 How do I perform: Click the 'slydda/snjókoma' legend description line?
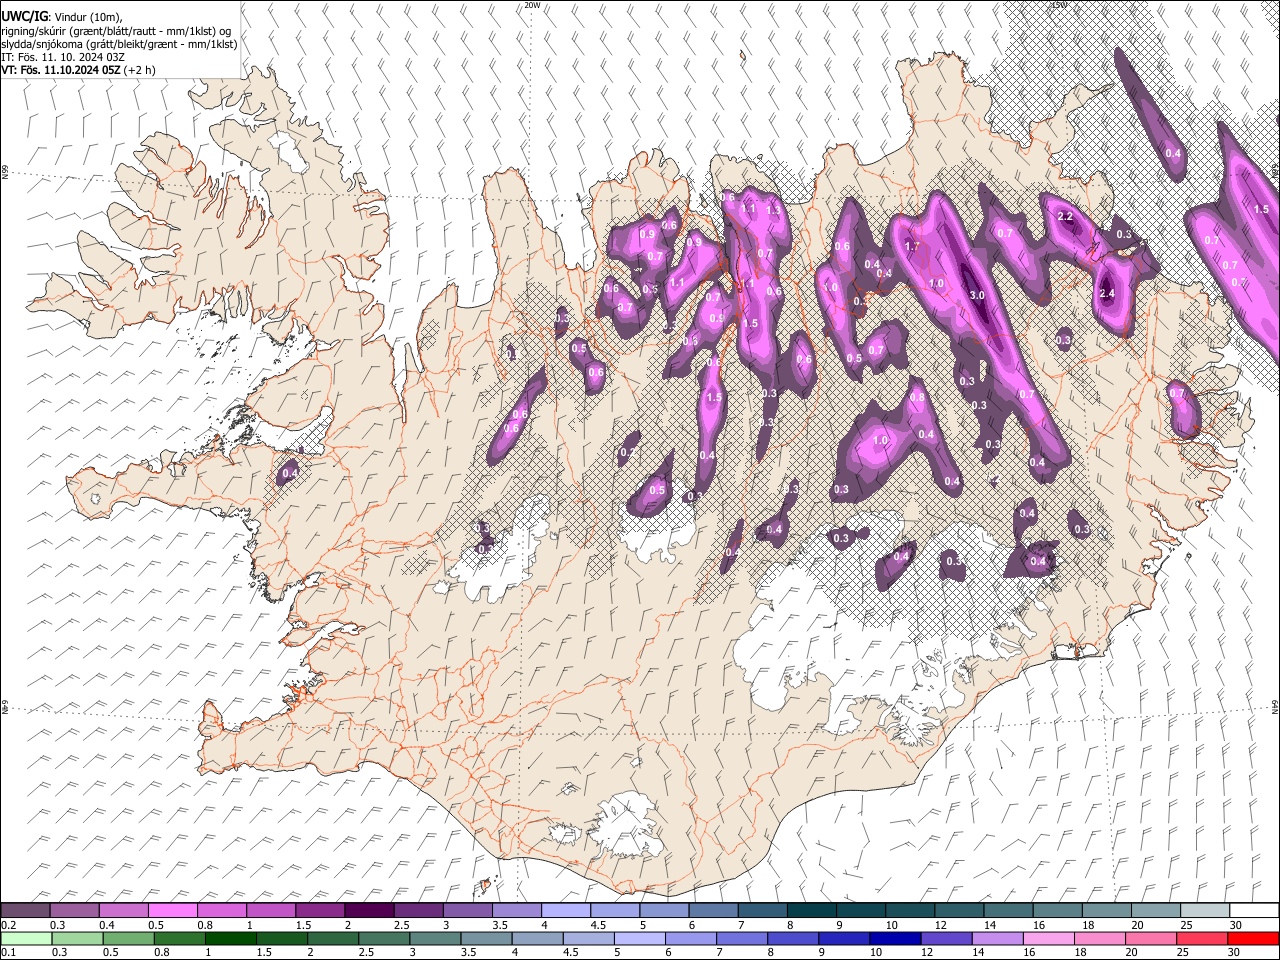pyautogui.click(x=120, y=44)
